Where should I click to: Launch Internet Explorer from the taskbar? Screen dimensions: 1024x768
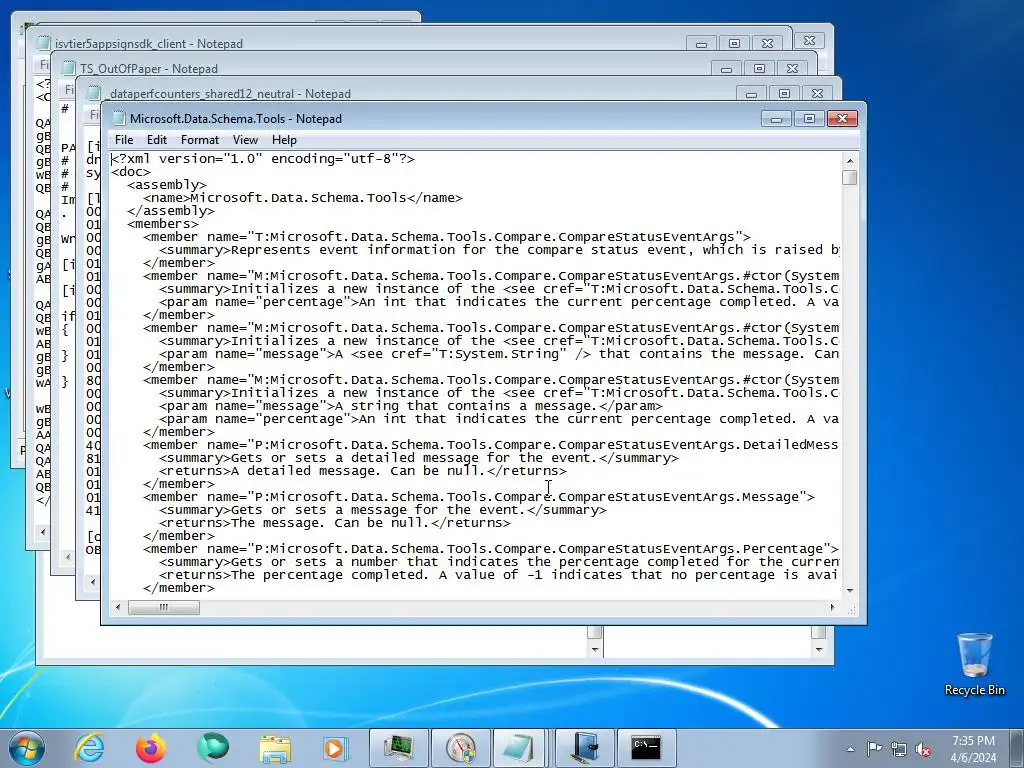click(89, 748)
